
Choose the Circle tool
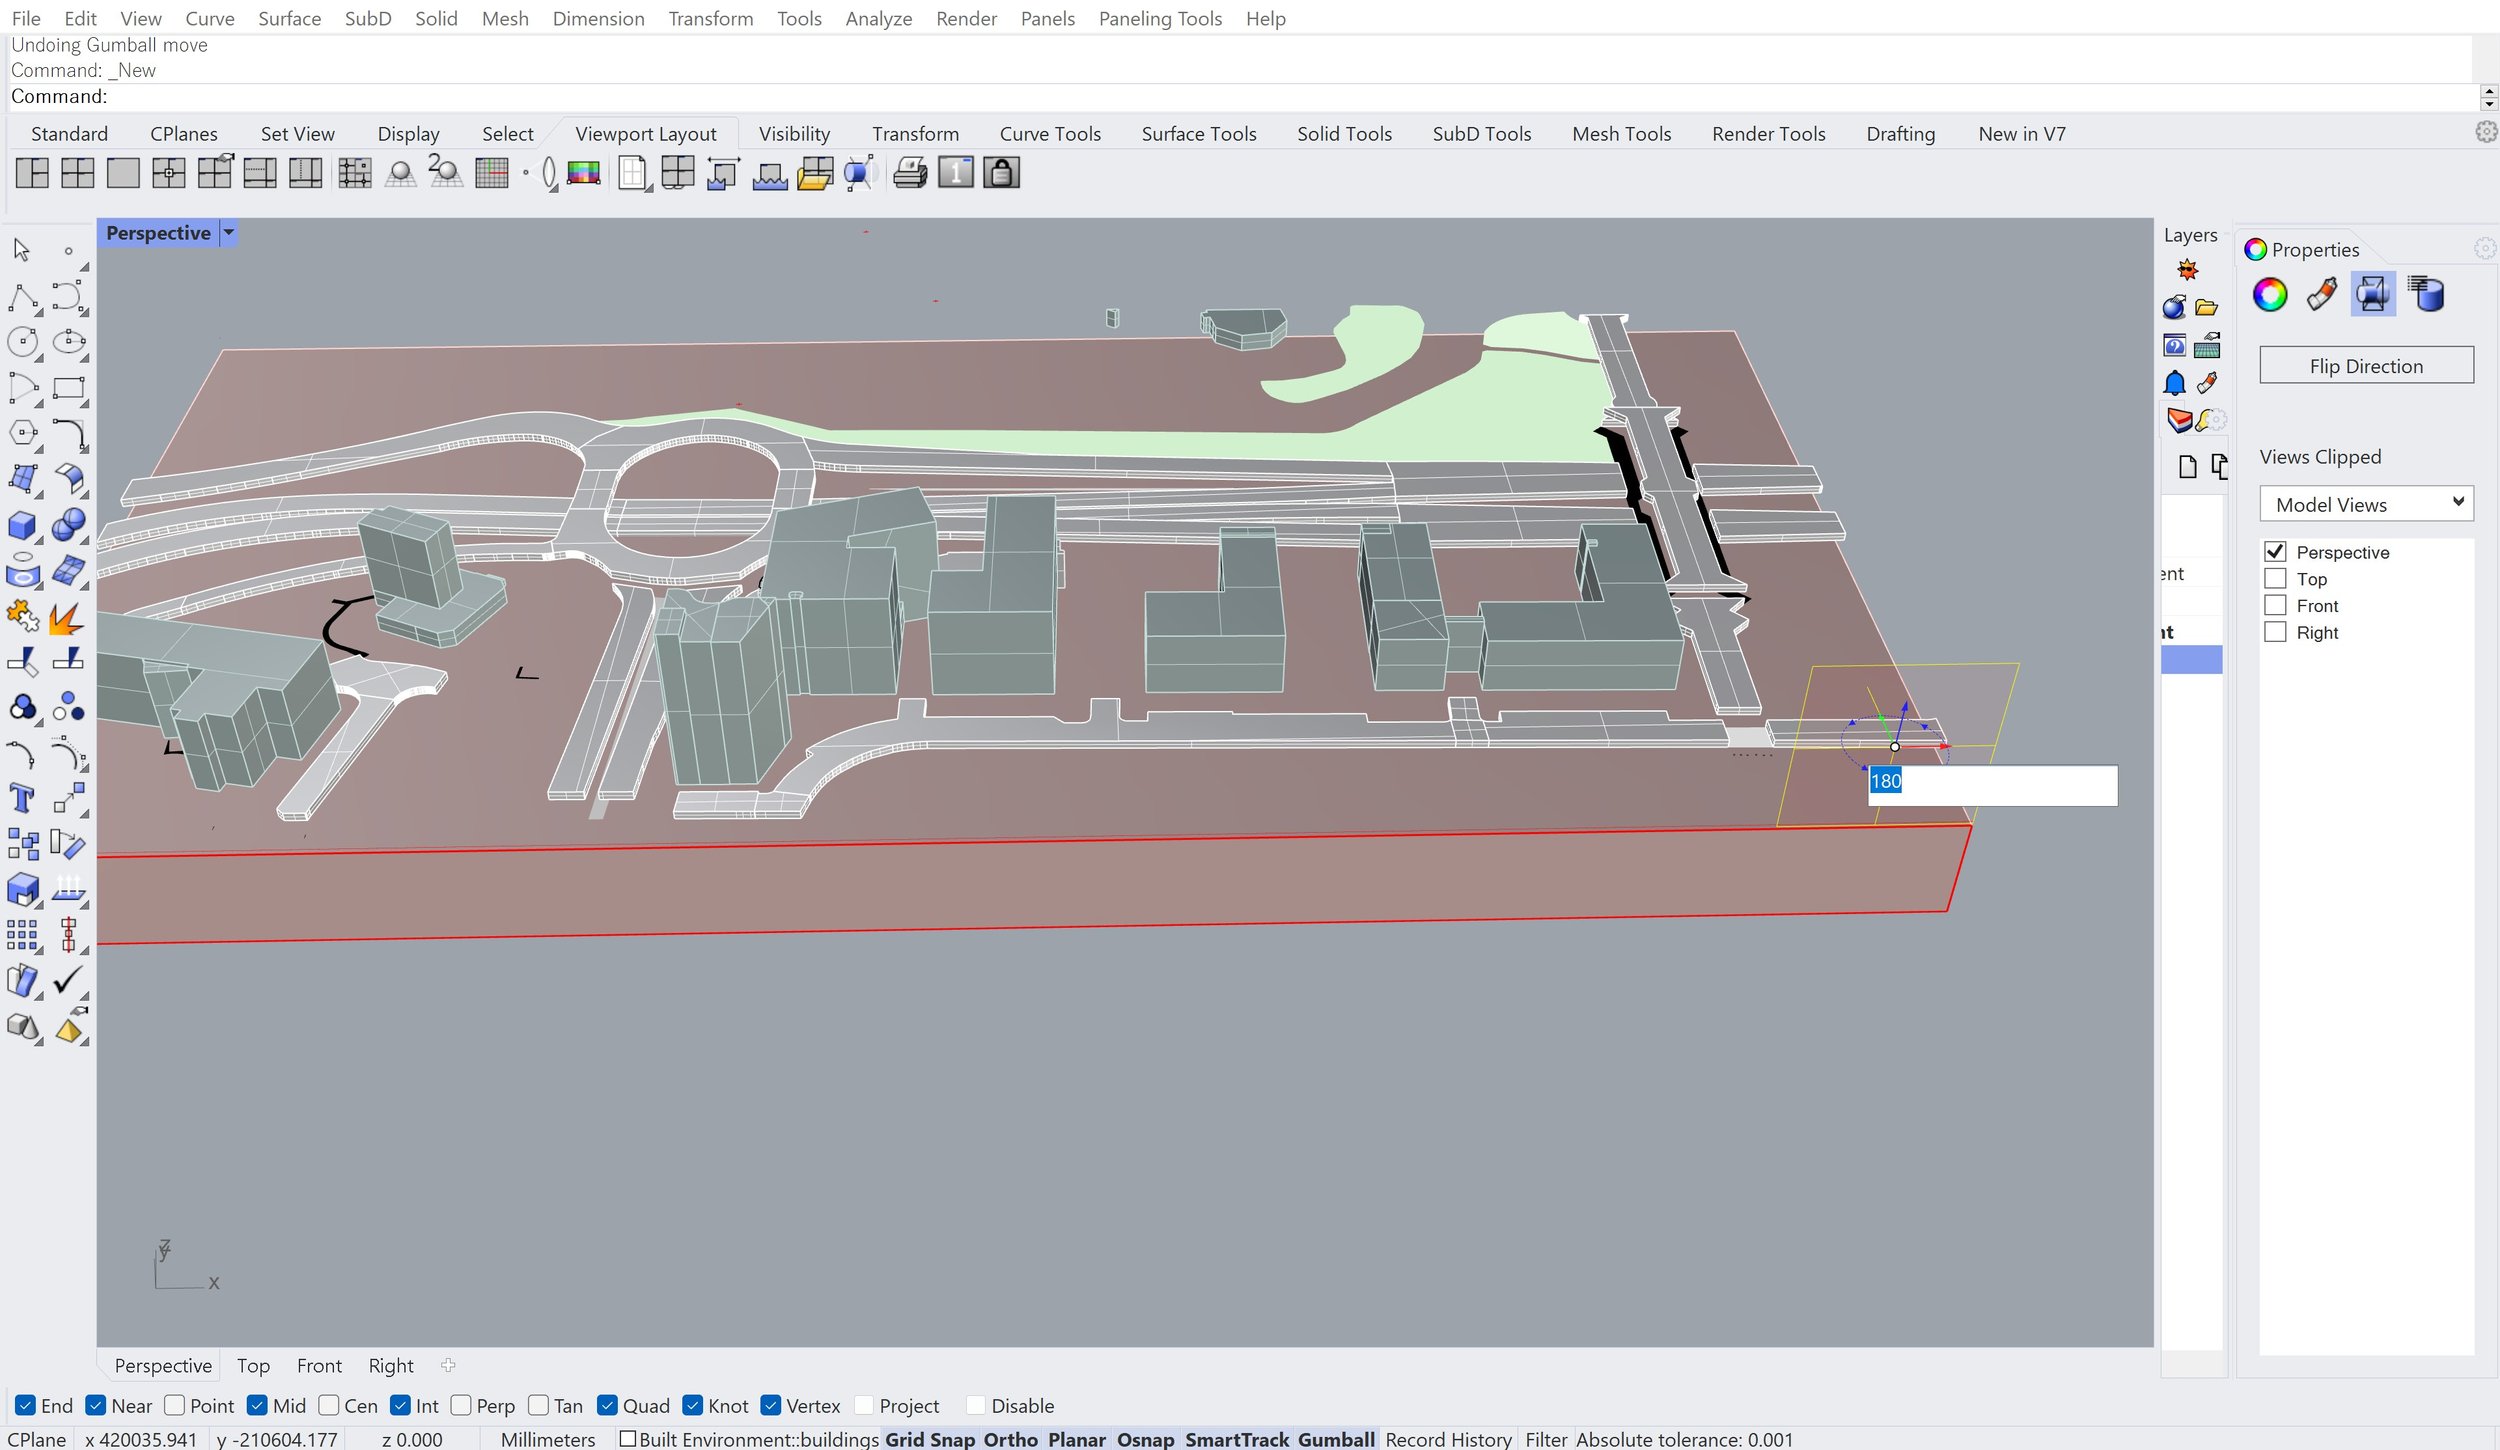point(23,342)
